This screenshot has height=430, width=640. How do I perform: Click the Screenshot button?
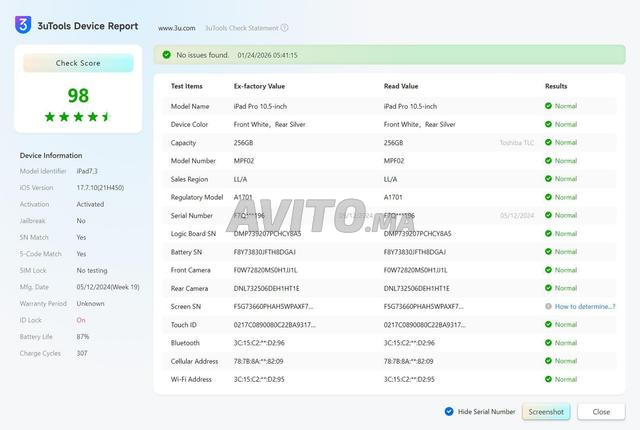point(546,412)
